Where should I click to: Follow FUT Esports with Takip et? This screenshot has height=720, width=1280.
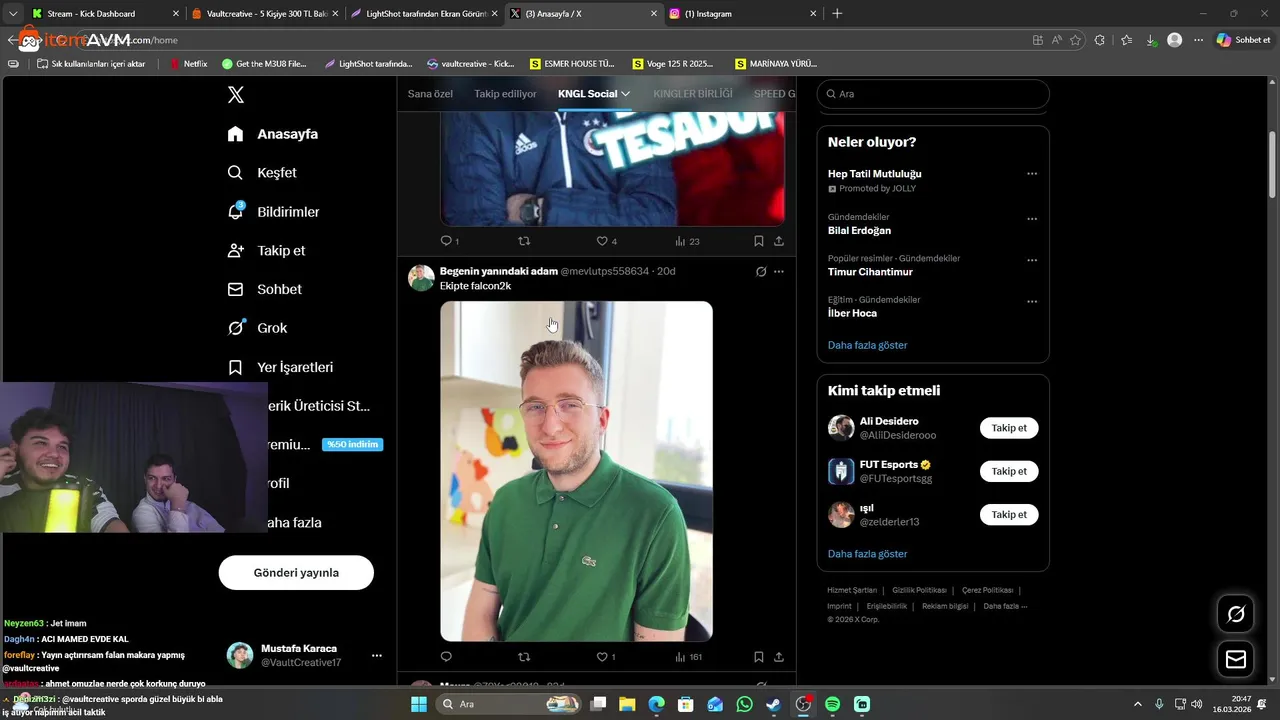[x=1009, y=471]
